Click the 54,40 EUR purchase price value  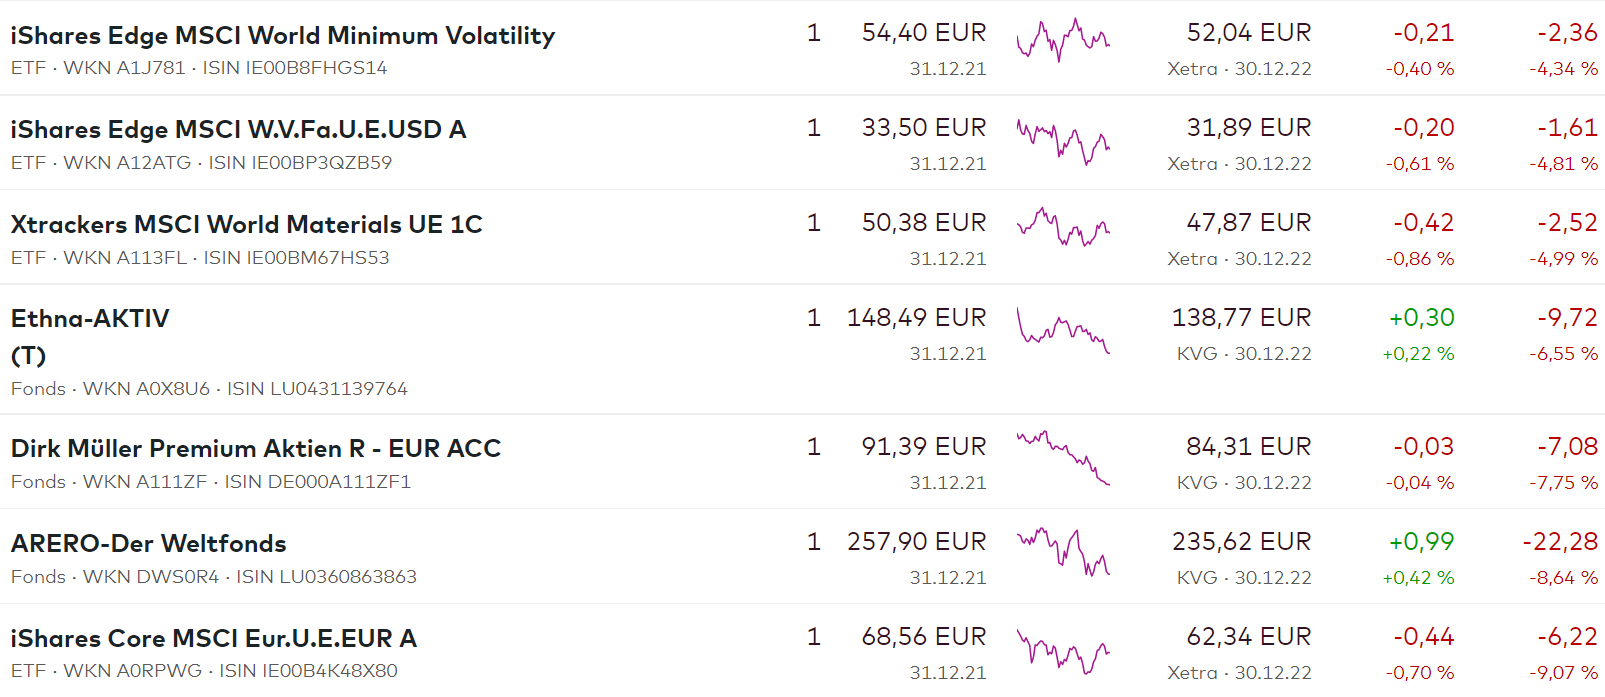[x=923, y=33]
